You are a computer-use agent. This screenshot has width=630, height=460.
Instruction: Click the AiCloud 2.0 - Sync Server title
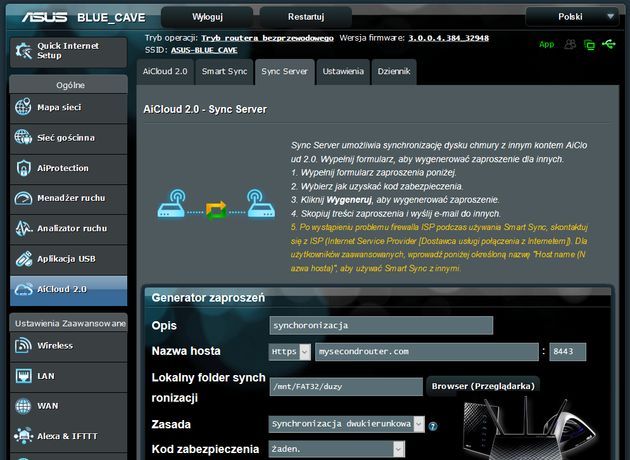coord(205,109)
